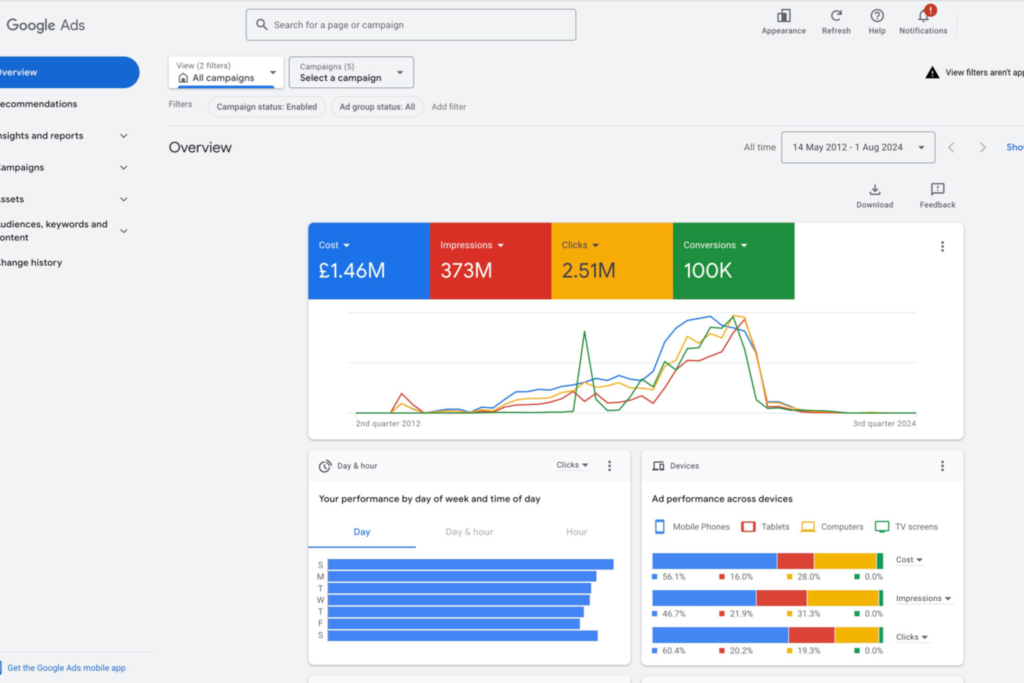Open Get the Google Ads mobile app link
The width and height of the screenshot is (1024, 683).
66,668
